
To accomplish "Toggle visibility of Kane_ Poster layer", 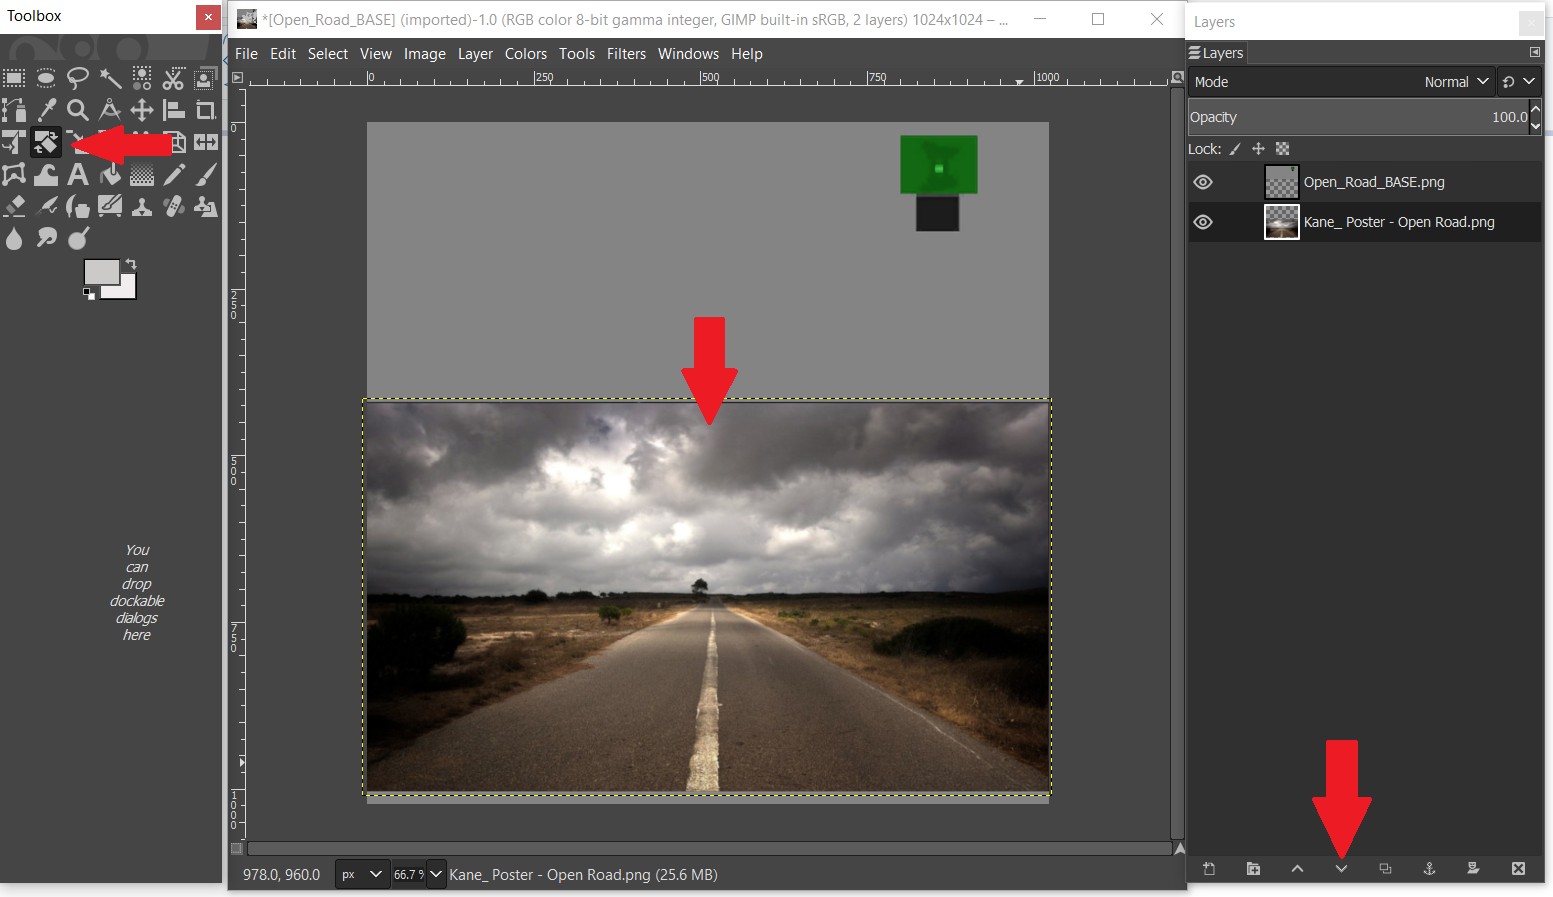I will pyautogui.click(x=1203, y=222).
